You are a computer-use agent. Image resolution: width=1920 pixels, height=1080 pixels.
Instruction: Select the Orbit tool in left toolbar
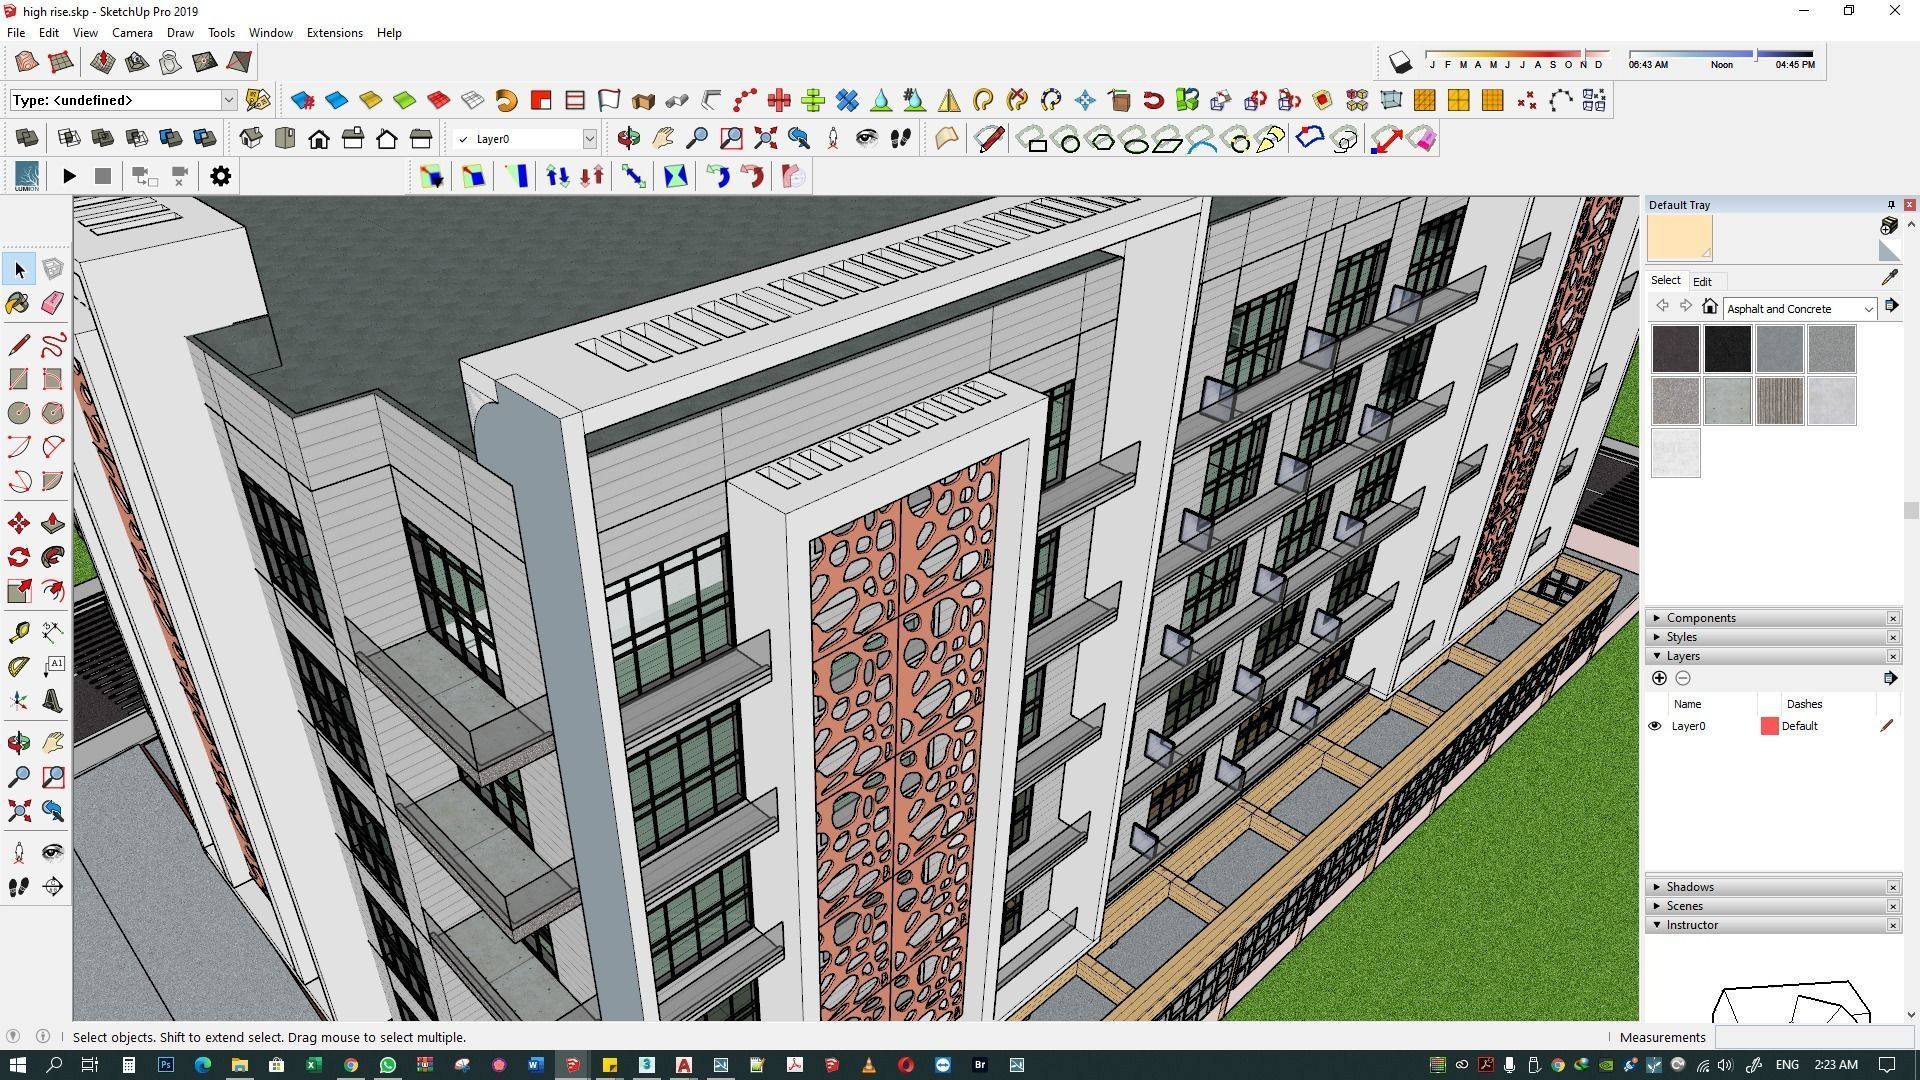point(19,742)
